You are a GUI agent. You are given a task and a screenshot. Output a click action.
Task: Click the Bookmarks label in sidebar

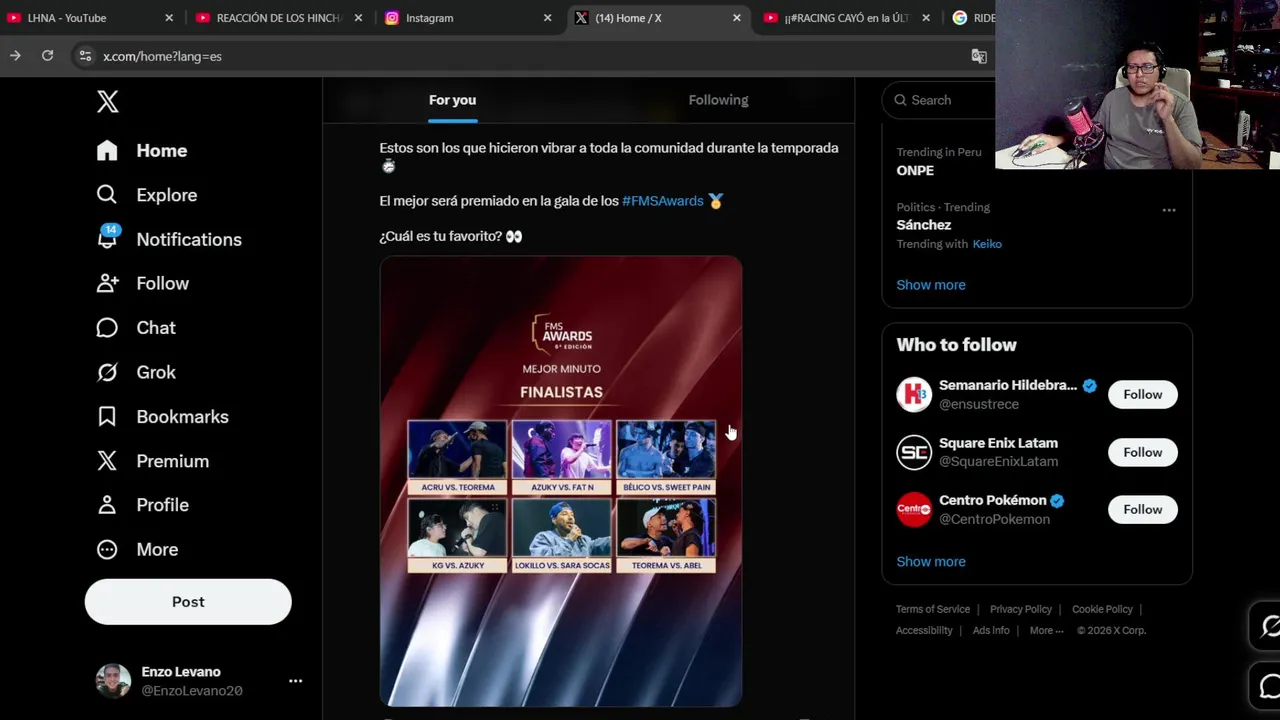click(x=182, y=417)
